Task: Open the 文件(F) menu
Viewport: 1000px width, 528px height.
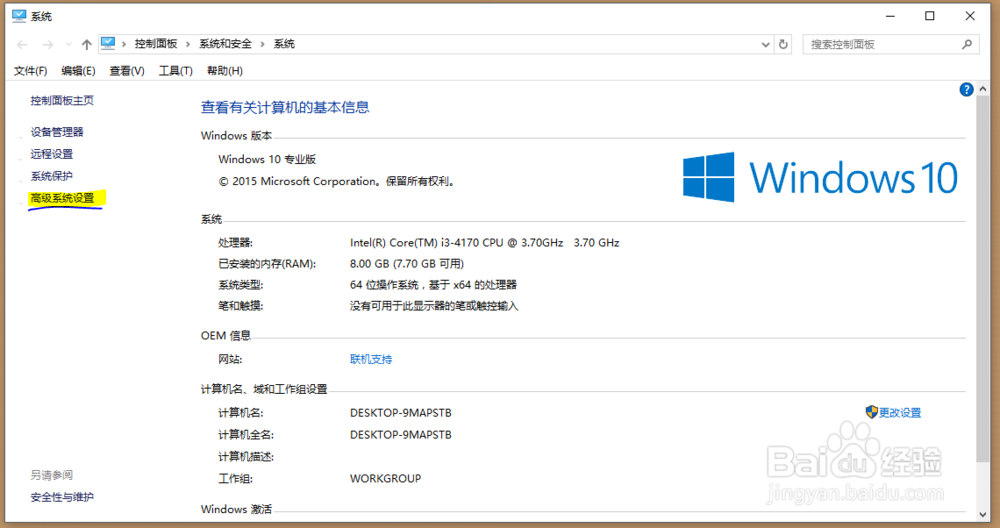Action: click(31, 71)
